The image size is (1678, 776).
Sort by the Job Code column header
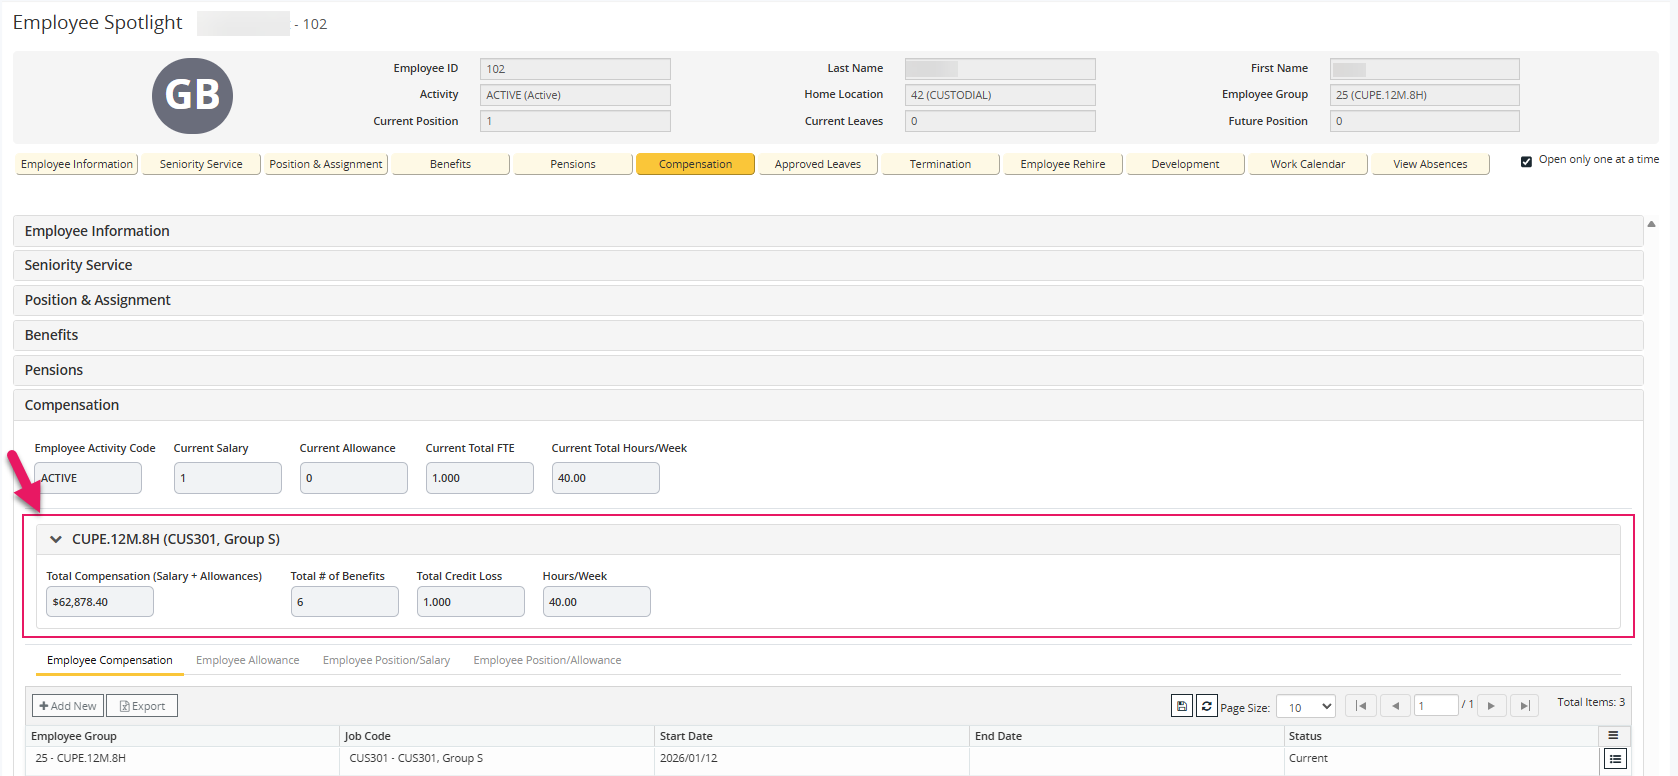click(x=497, y=736)
